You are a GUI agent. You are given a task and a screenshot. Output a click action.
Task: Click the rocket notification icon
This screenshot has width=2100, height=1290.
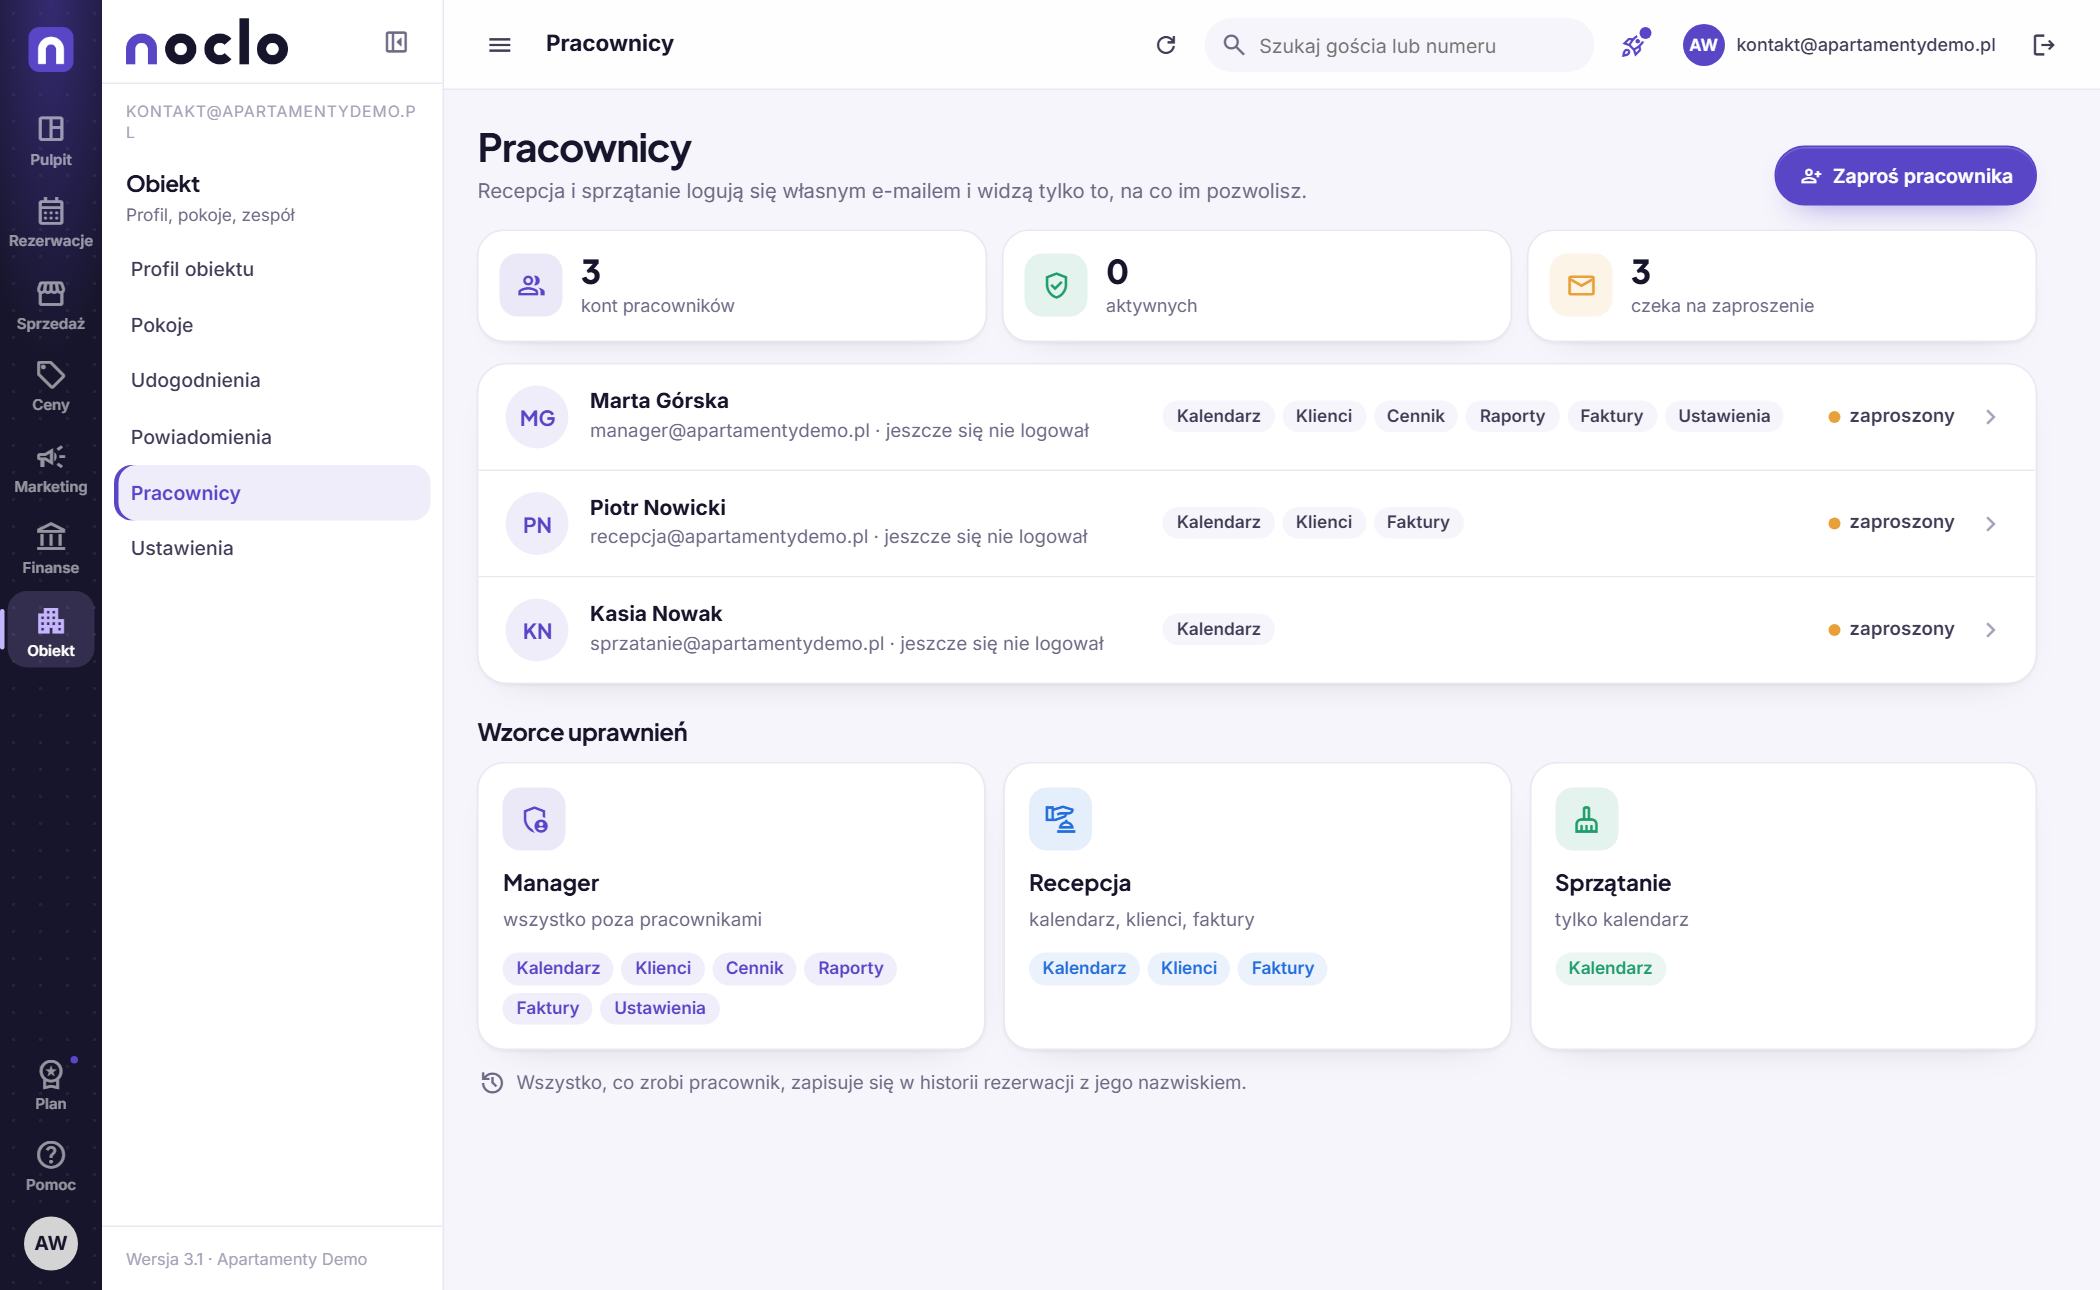coord(1633,45)
